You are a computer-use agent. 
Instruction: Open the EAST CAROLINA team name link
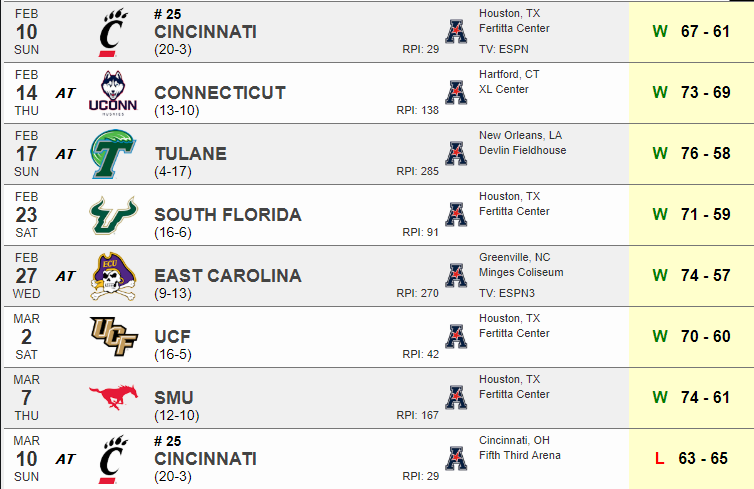(228, 276)
